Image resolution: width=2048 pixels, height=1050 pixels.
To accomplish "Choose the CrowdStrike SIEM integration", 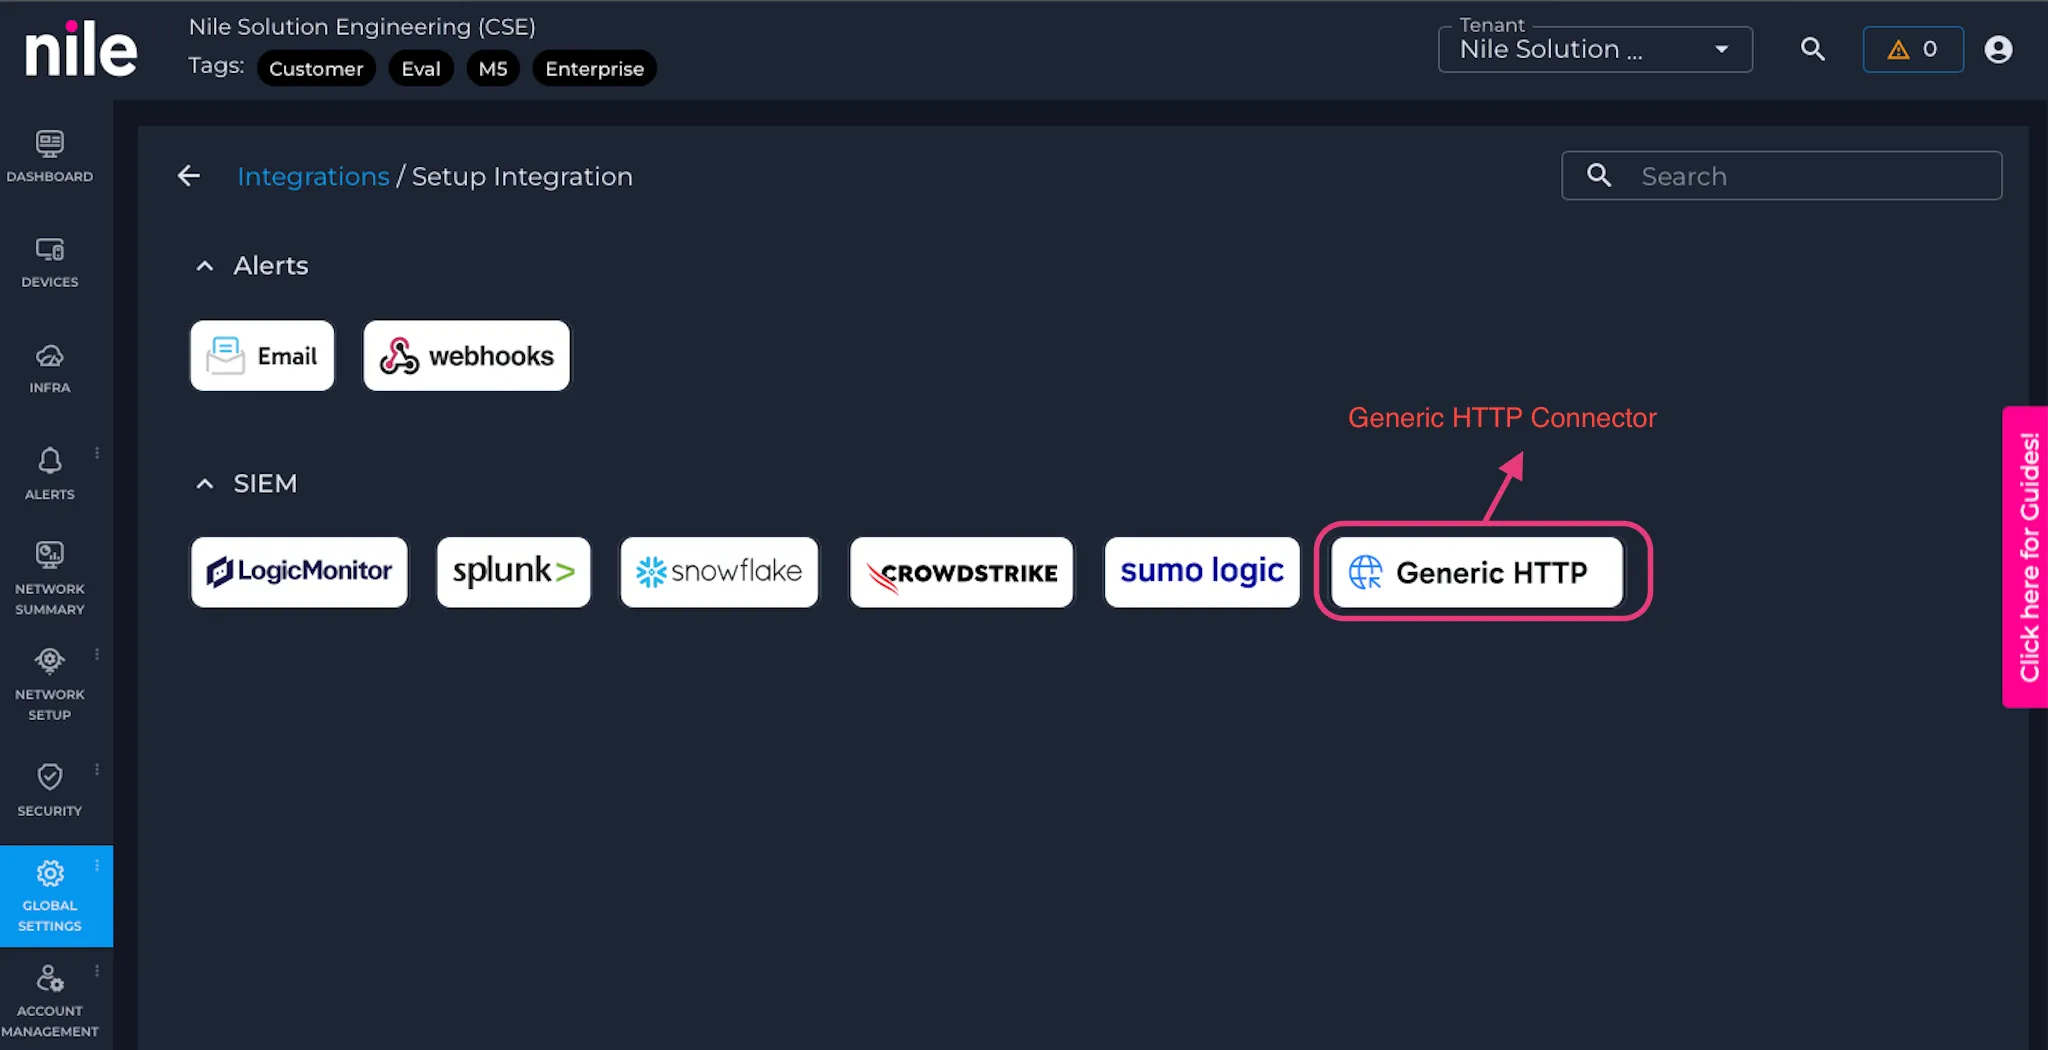I will [961, 572].
